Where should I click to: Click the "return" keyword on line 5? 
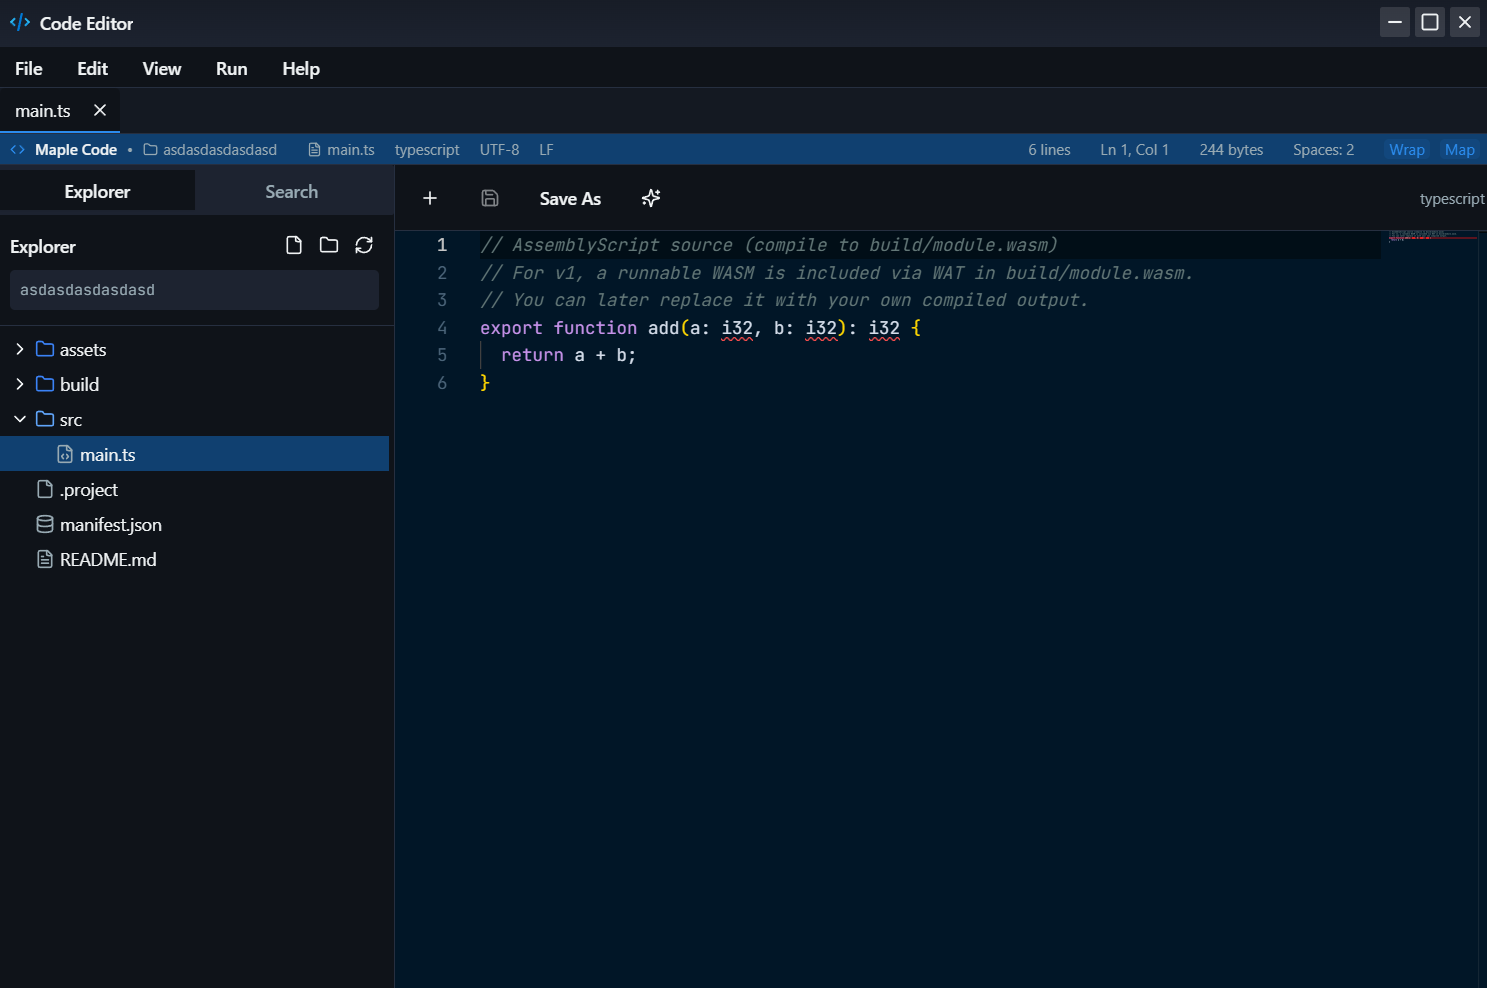tap(532, 355)
